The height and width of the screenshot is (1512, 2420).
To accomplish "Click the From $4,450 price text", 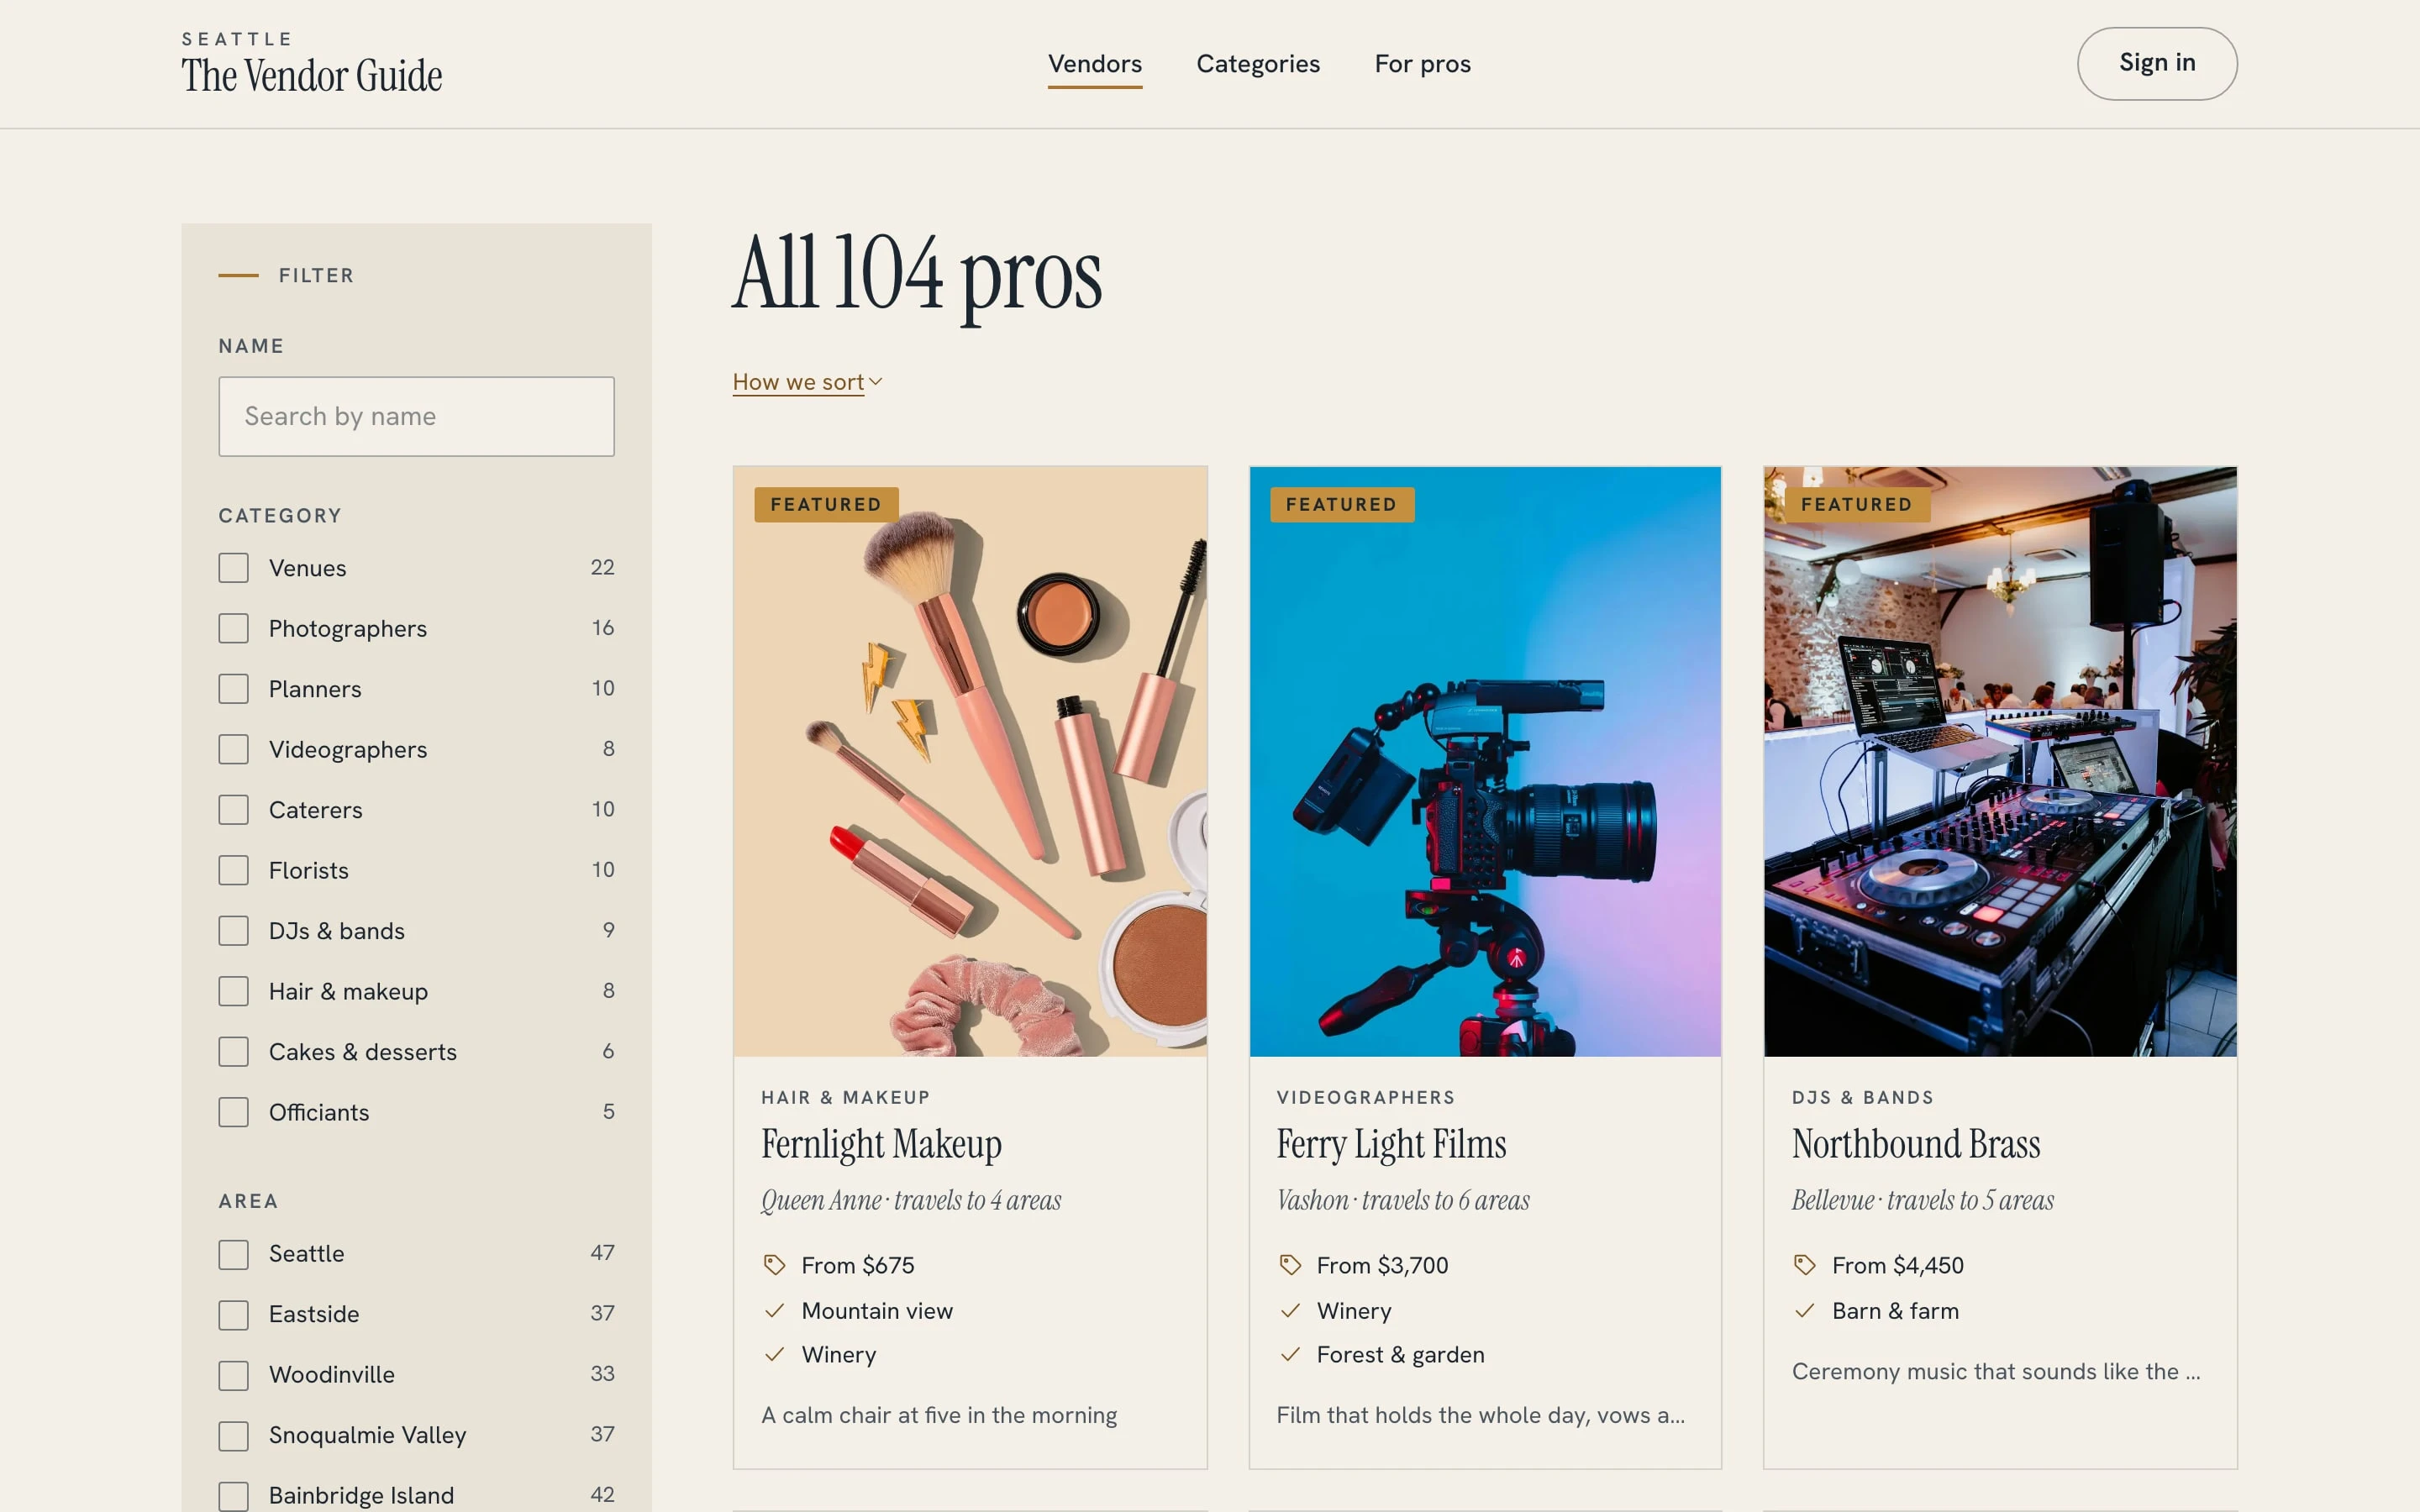I will [x=1897, y=1265].
